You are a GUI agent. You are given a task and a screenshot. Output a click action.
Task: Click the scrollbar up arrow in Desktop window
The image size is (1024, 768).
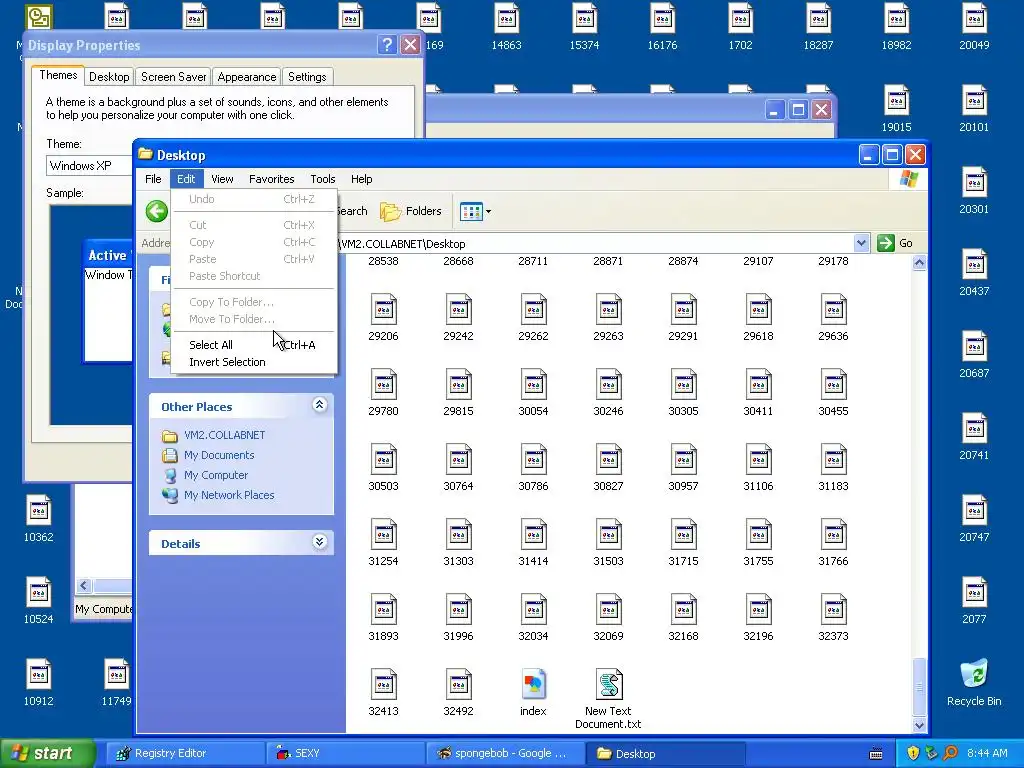pyautogui.click(x=919, y=263)
